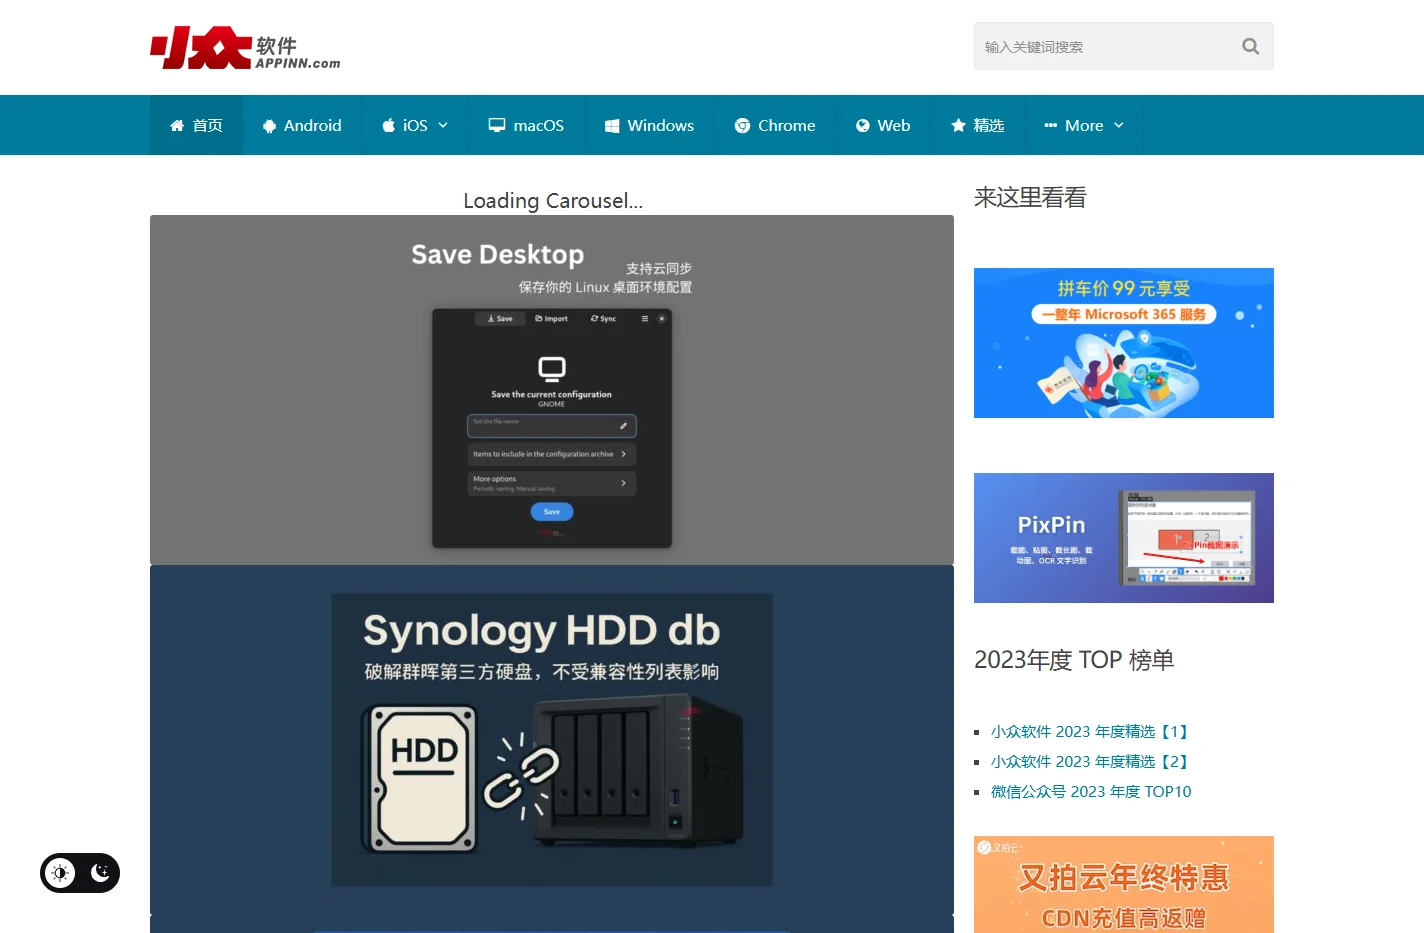The height and width of the screenshot is (933, 1424).
Task: Click the Windows logo icon
Action: click(x=612, y=126)
